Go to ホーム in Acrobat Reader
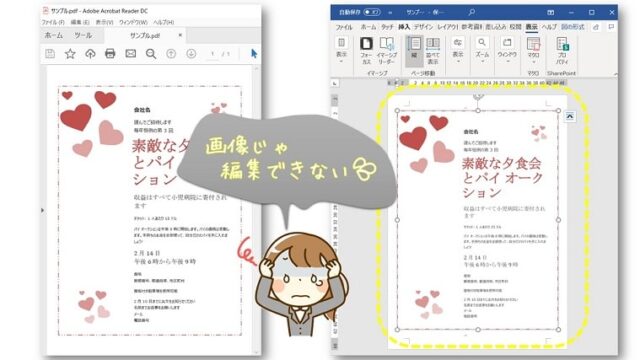The image size is (640, 360). [x=54, y=36]
